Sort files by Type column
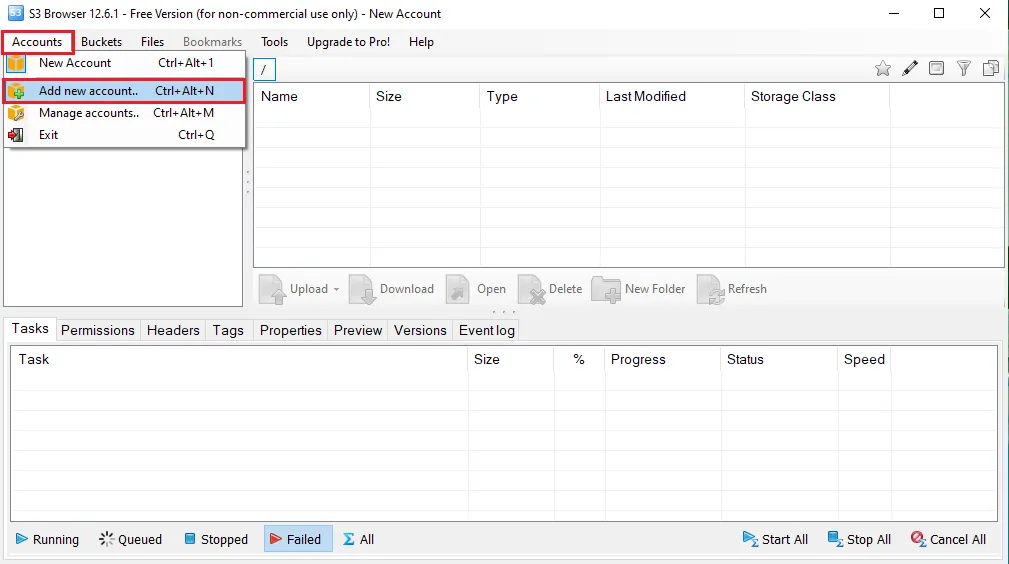Image resolution: width=1009 pixels, height=564 pixels. point(540,97)
